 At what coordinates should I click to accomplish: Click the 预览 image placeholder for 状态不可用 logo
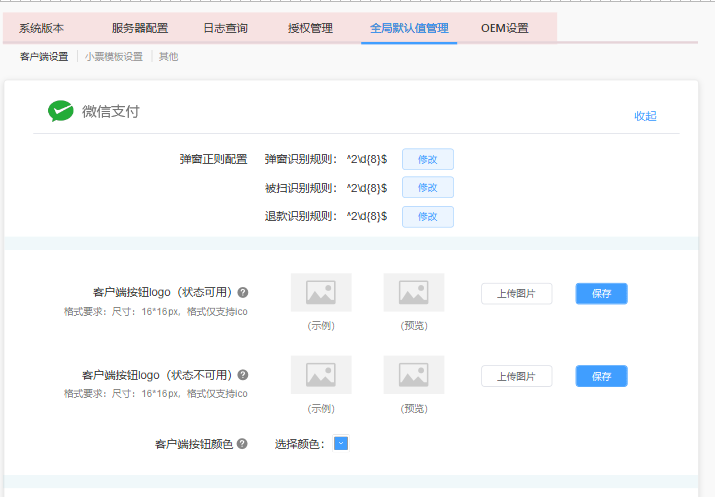coord(413,375)
